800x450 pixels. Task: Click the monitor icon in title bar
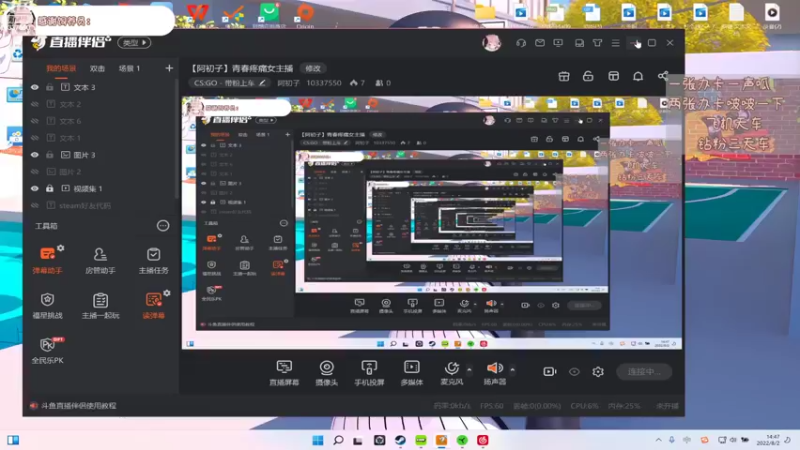pyautogui.click(x=558, y=43)
